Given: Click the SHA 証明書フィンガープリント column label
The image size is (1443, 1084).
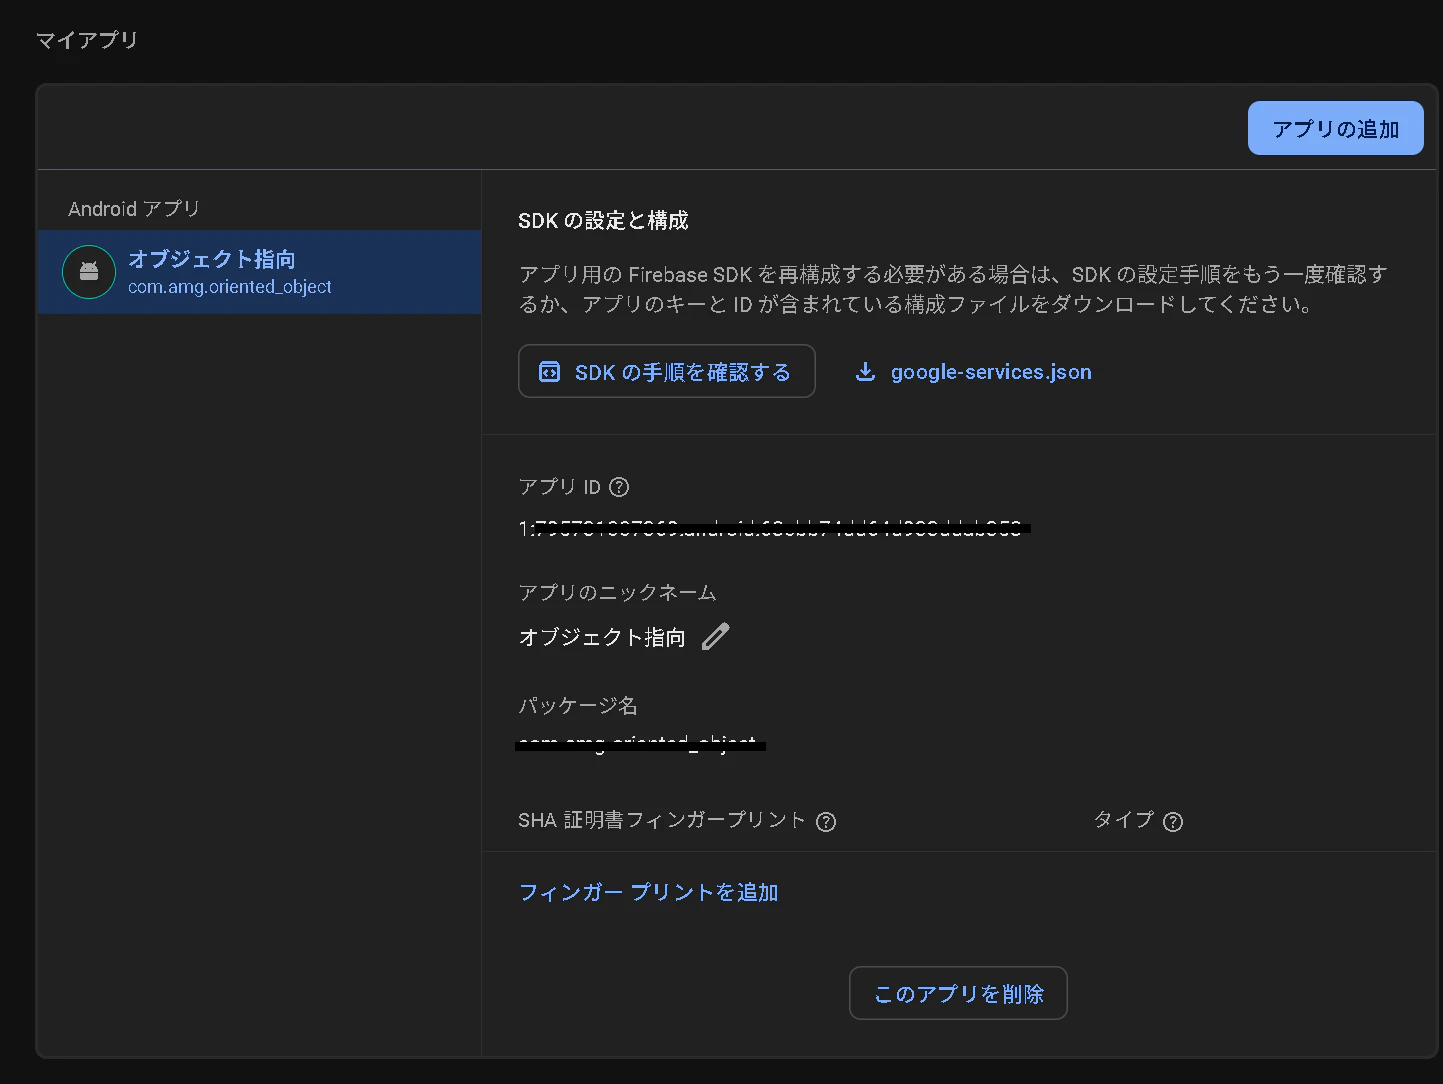Looking at the screenshot, I should (x=662, y=820).
